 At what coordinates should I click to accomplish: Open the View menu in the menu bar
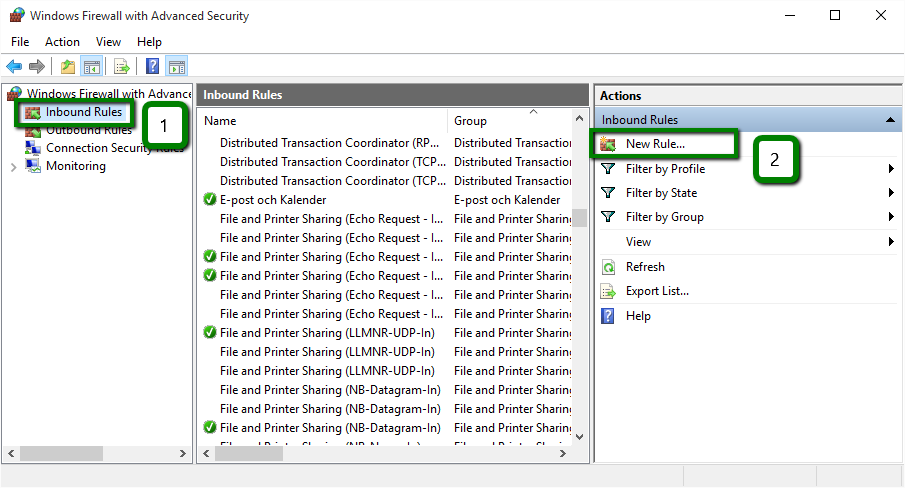click(108, 42)
